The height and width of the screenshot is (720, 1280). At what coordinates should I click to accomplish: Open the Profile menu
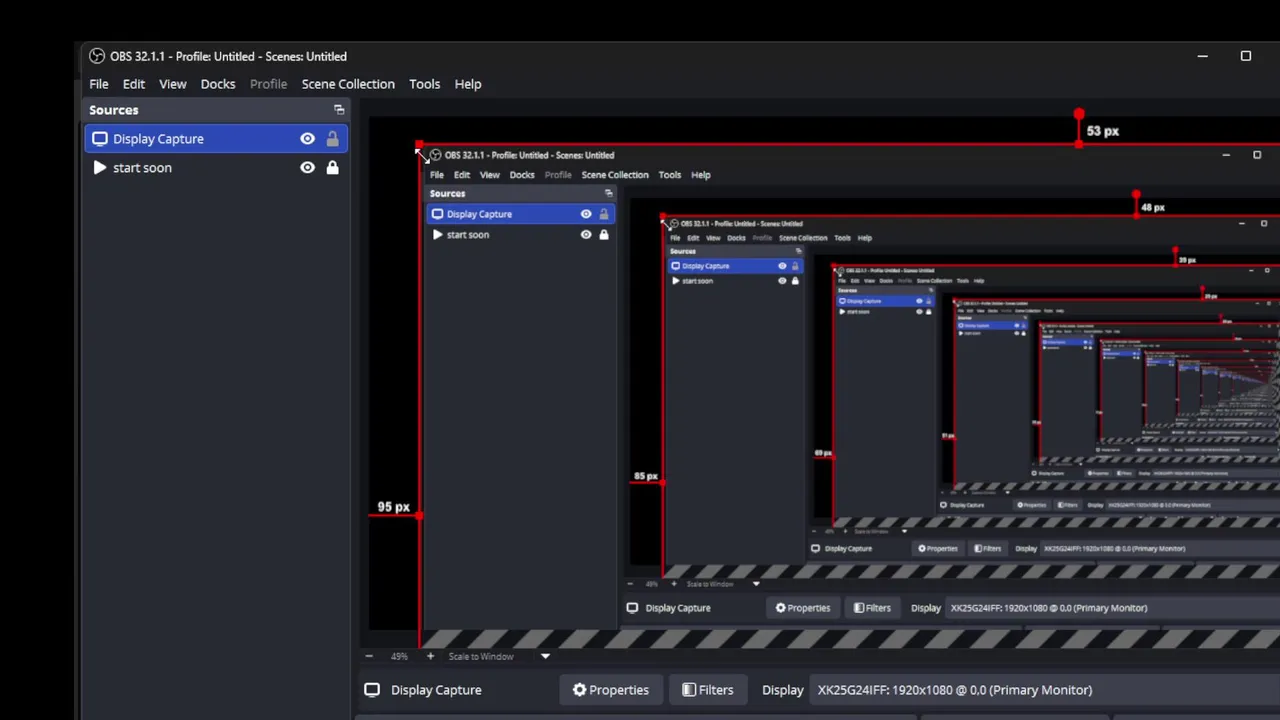(x=268, y=84)
